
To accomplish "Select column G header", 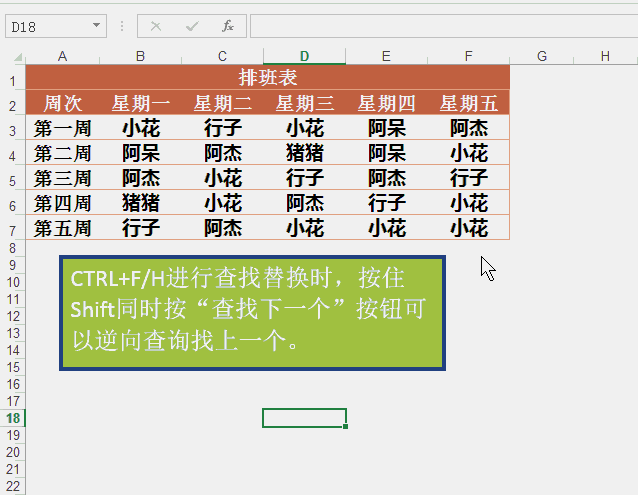I will pos(542,56).
